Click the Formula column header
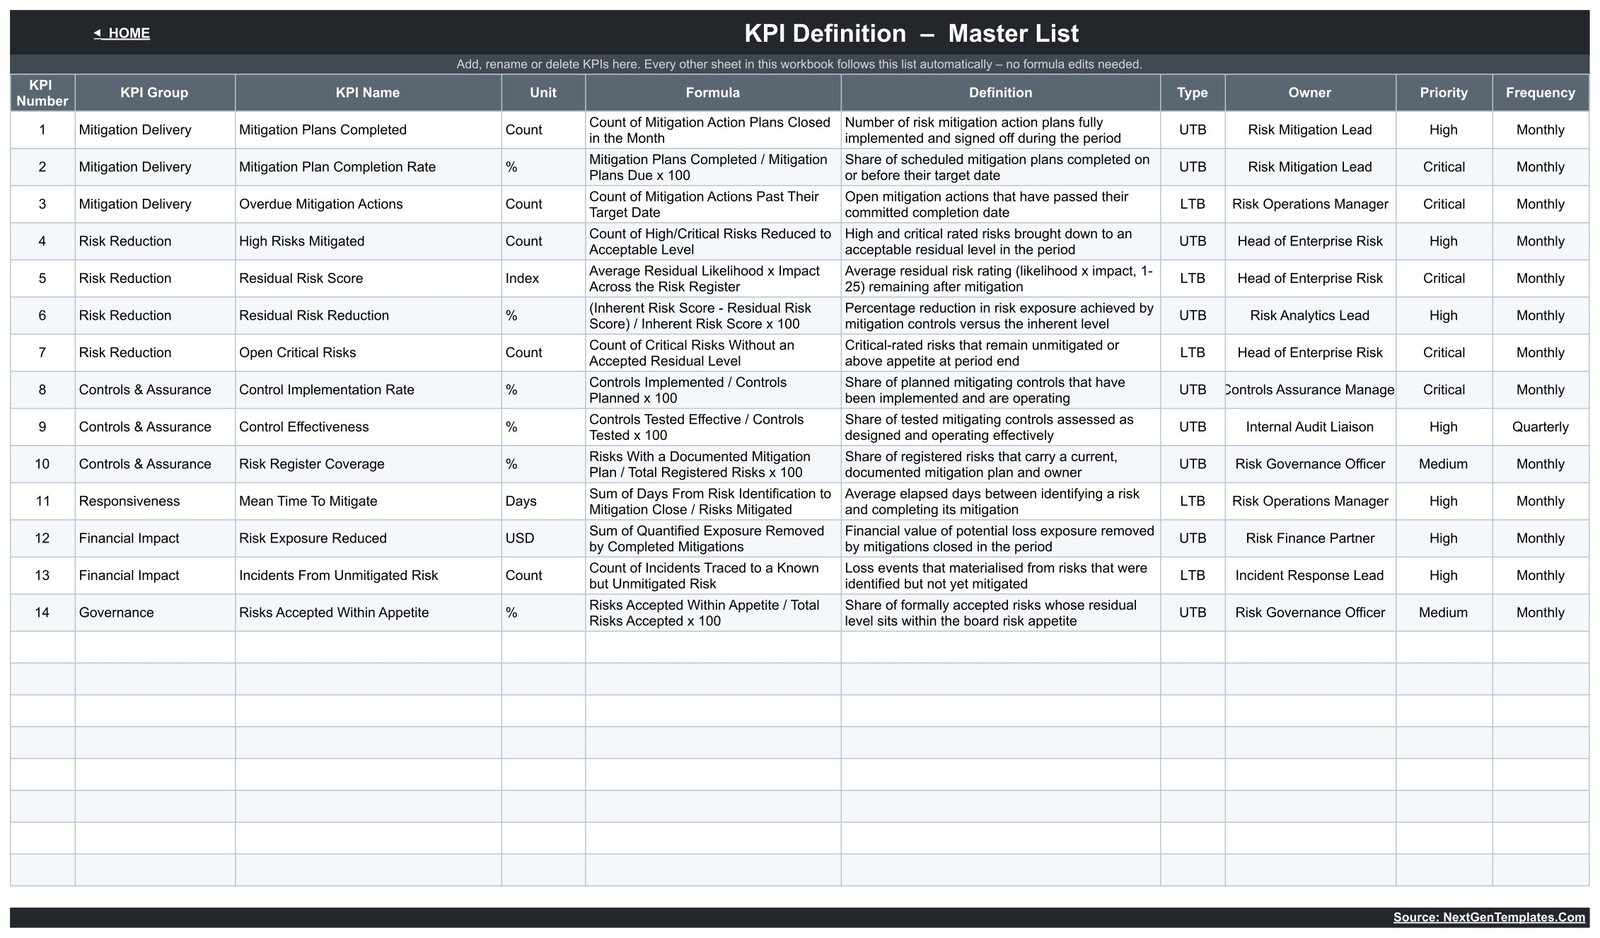The image size is (1600, 938). pos(713,92)
